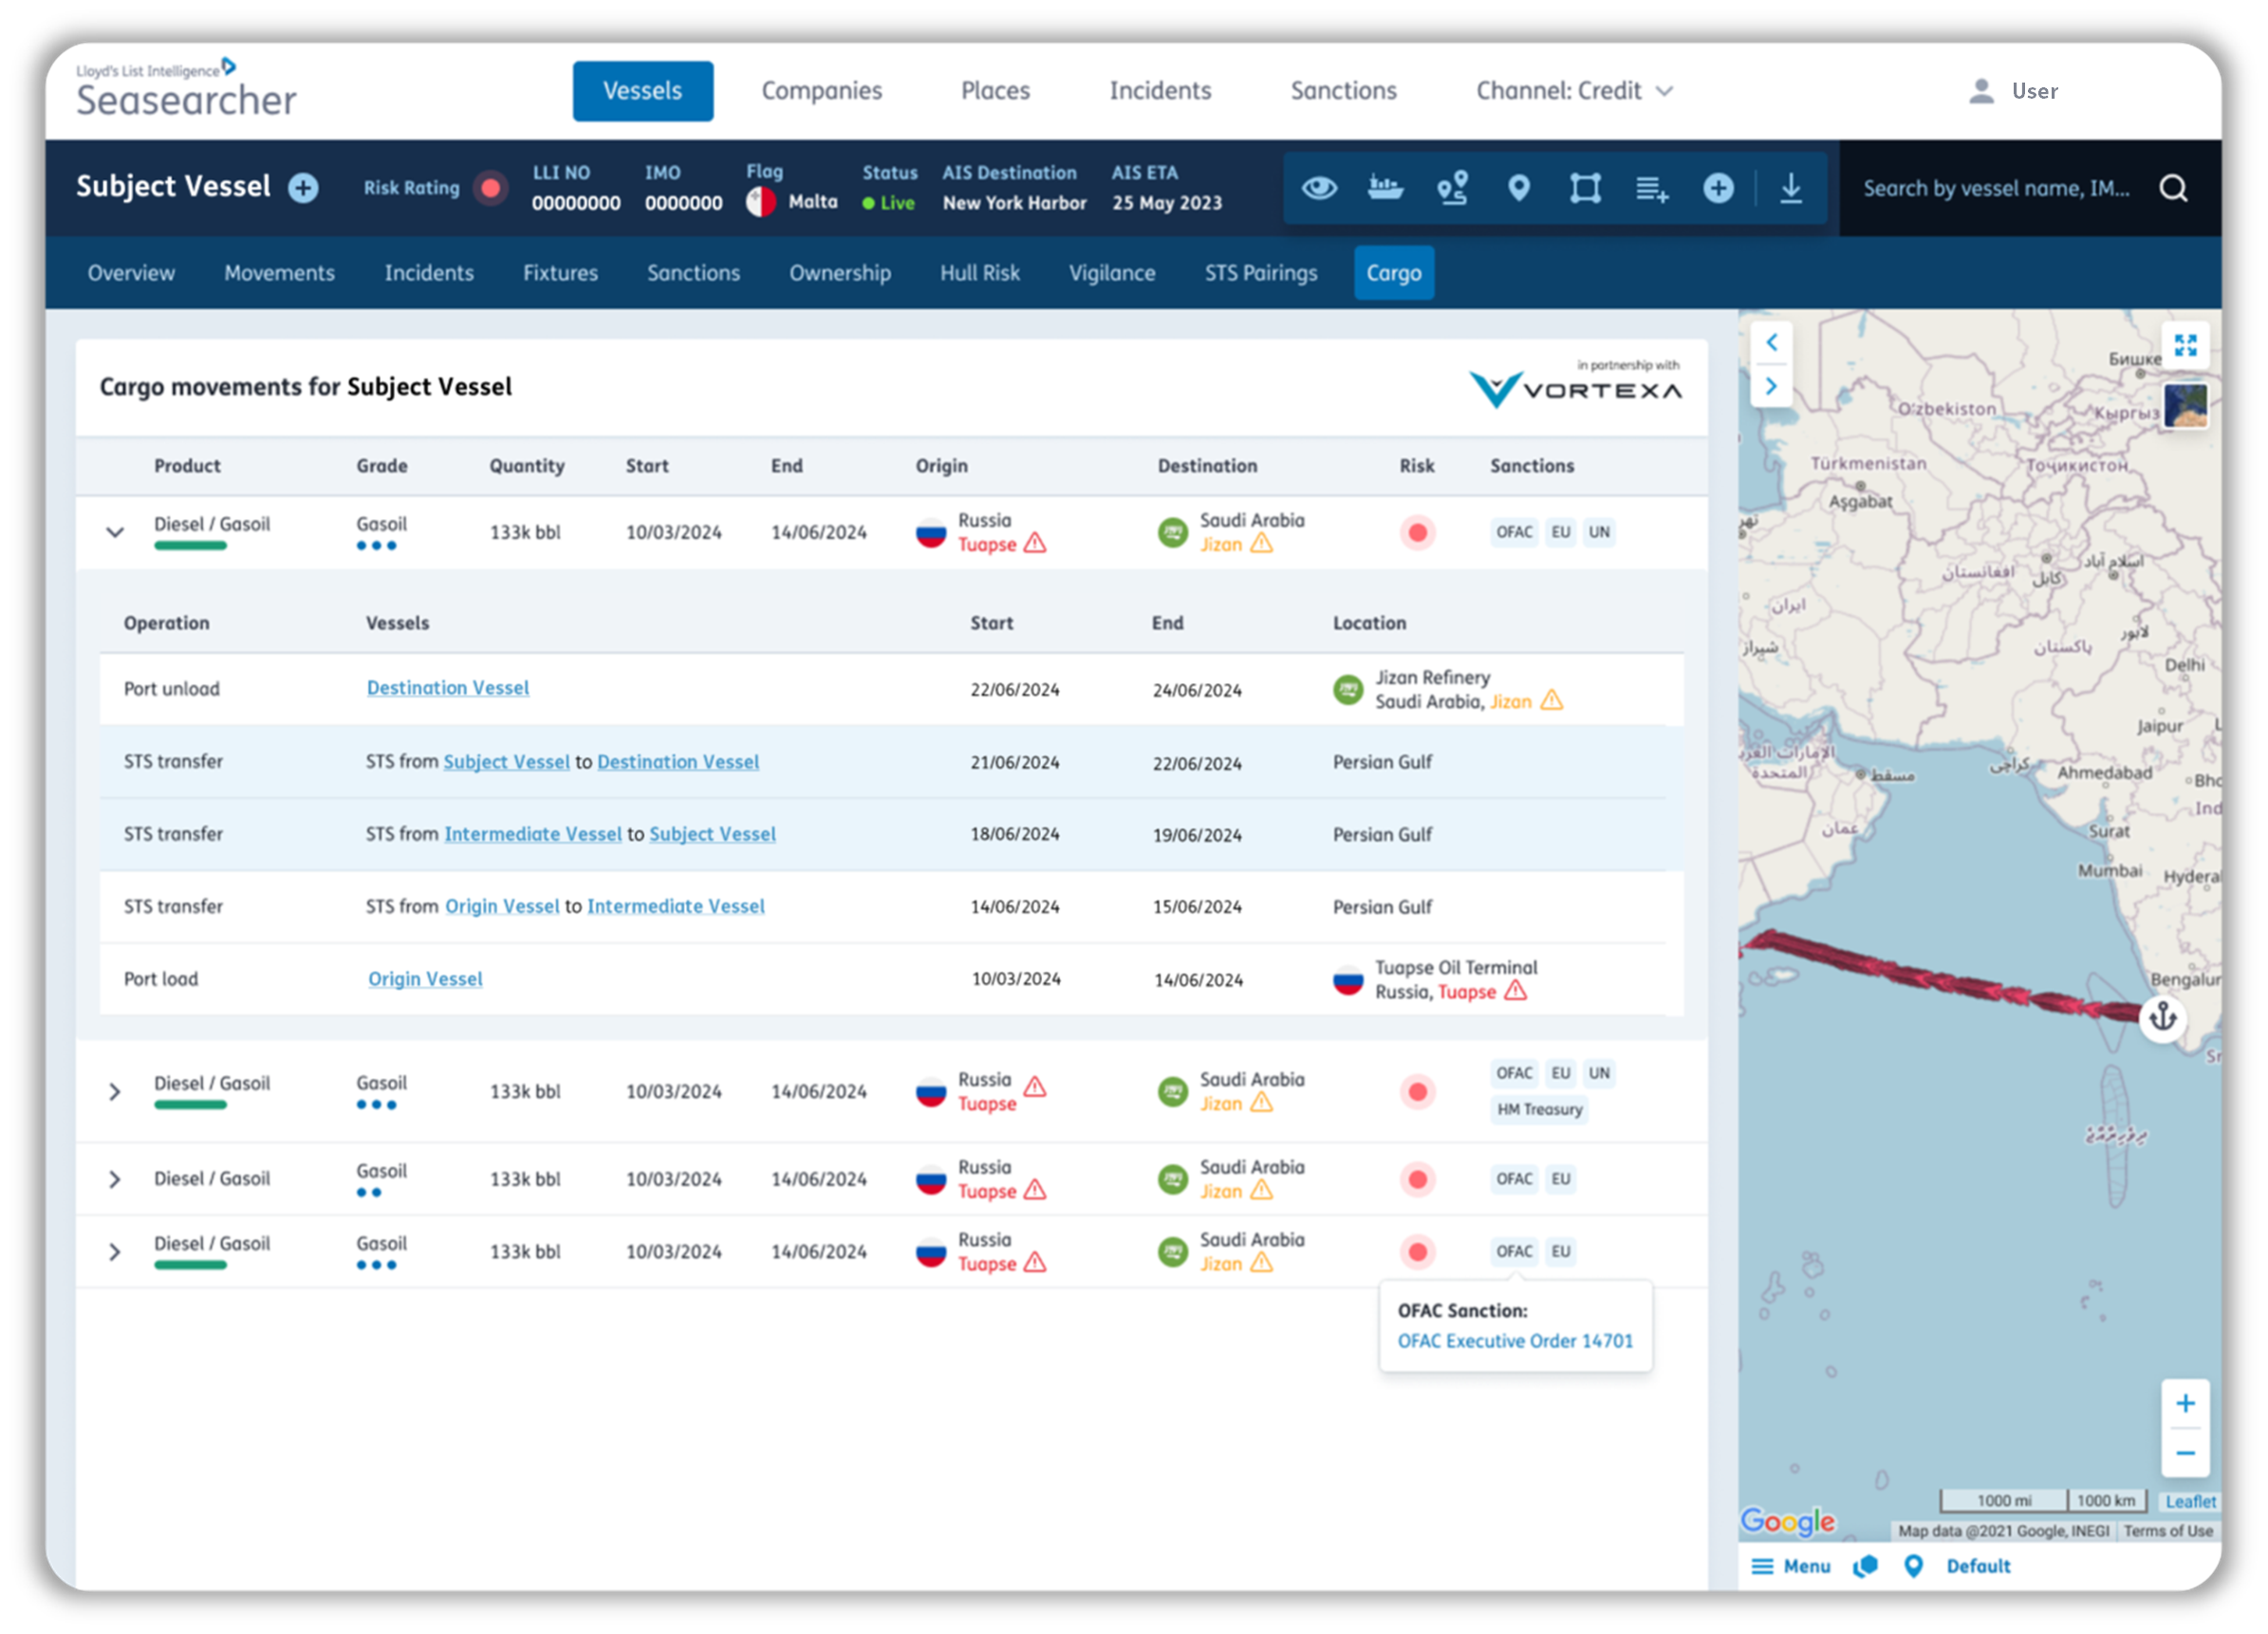Expand the second Diesel / Gasoil cargo row
Viewport: 2268px width, 1634px height.
[115, 1091]
